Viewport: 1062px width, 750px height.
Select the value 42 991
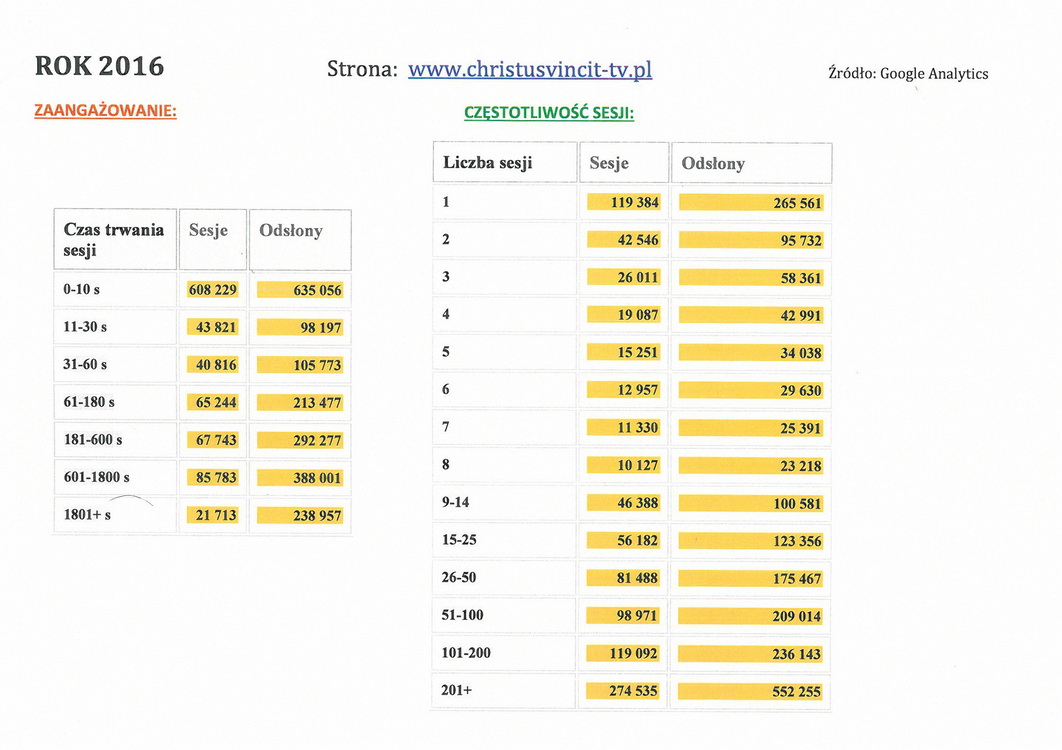[801, 316]
